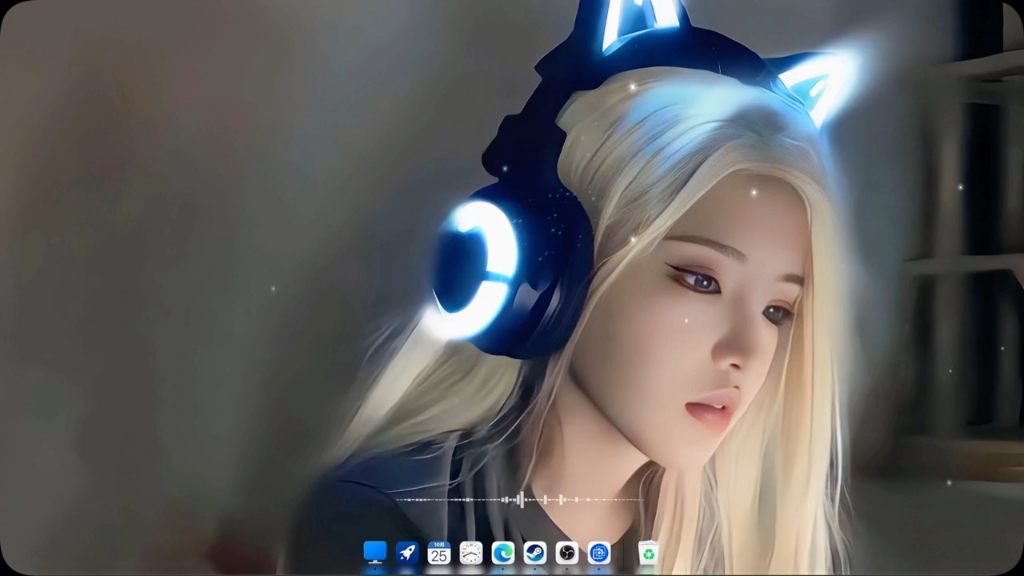Open OBS Studio from the dock
Image resolution: width=1024 pixels, height=576 pixels.
pos(567,553)
